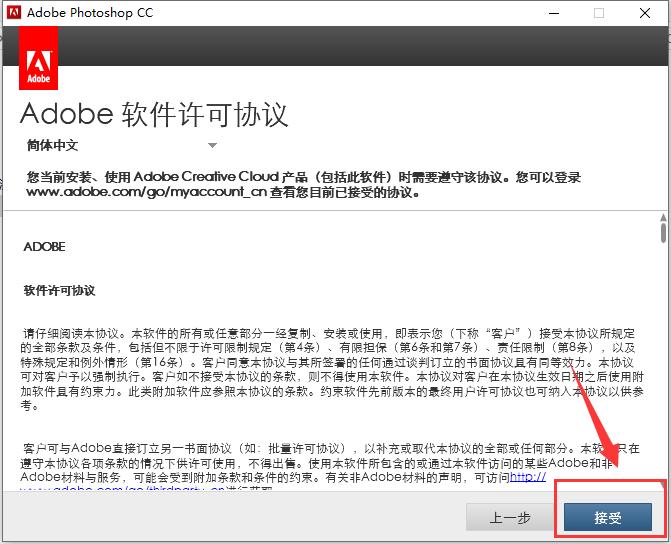Close the Adobe Photoshop CC installer window
The height and width of the screenshot is (544, 671).
[x=645, y=13]
